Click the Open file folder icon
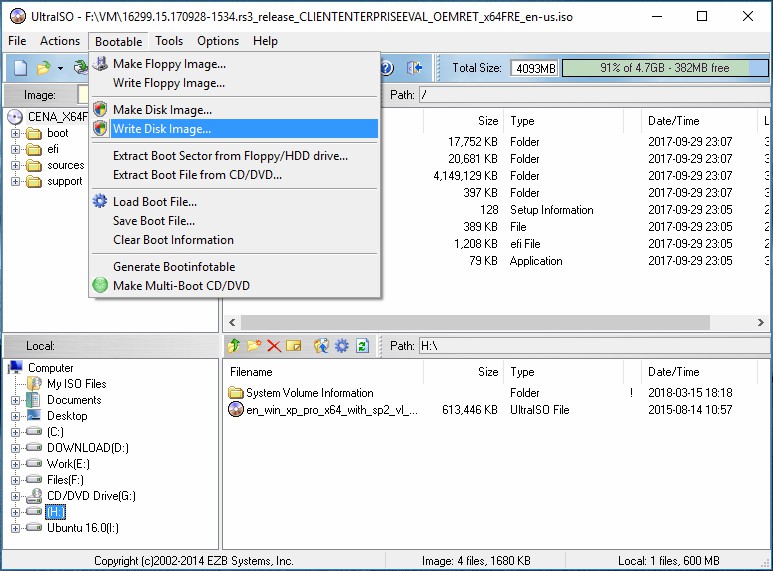The image size is (773, 571). point(43,68)
